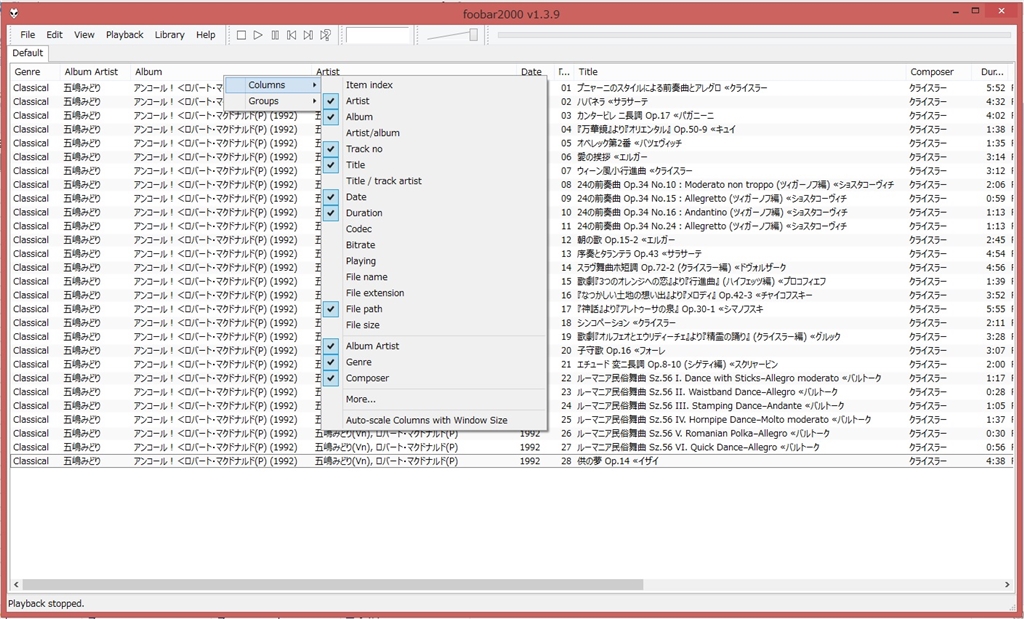This screenshot has width=1024, height=619.
Task: Click the Next track button
Action: pyautogui.click(x=308, y=35)
